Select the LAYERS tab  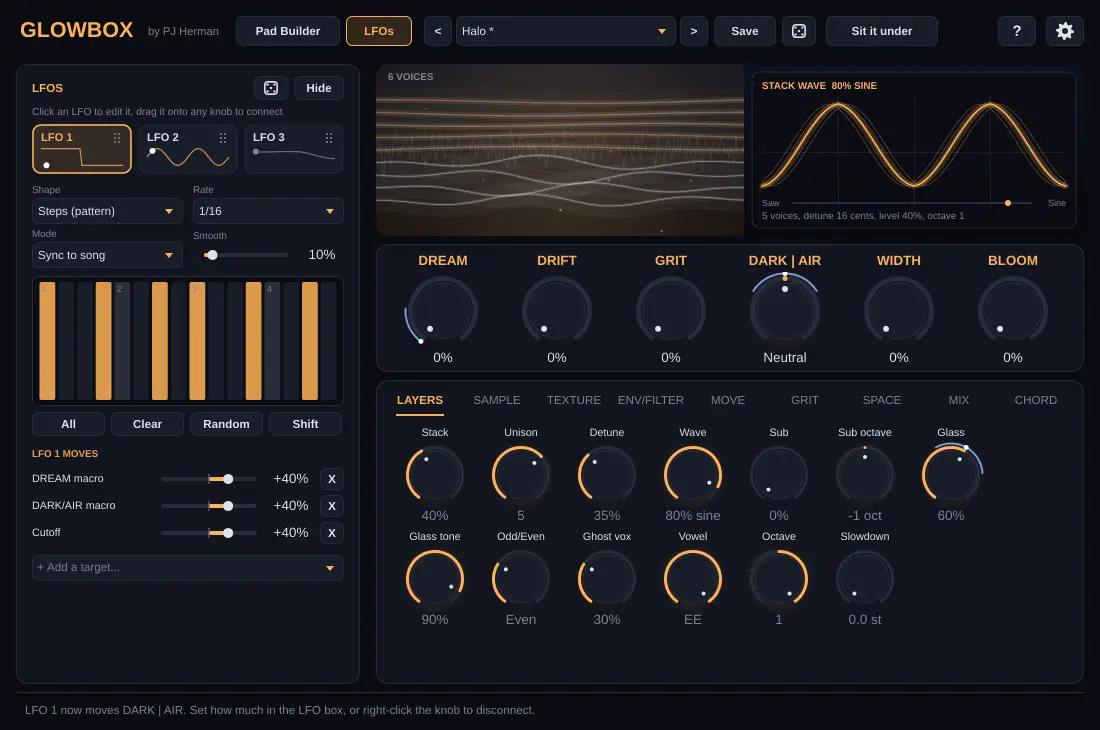420,400
